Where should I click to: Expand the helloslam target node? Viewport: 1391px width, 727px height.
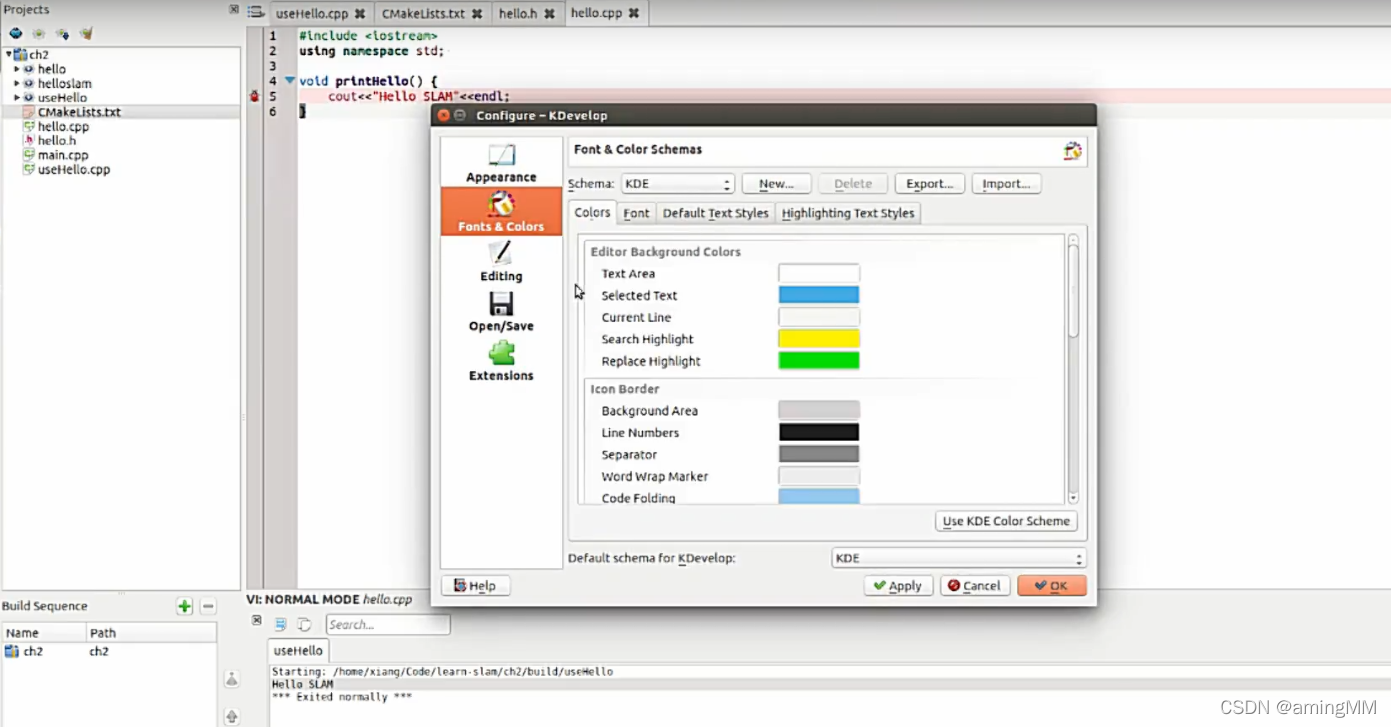[17, 83]
